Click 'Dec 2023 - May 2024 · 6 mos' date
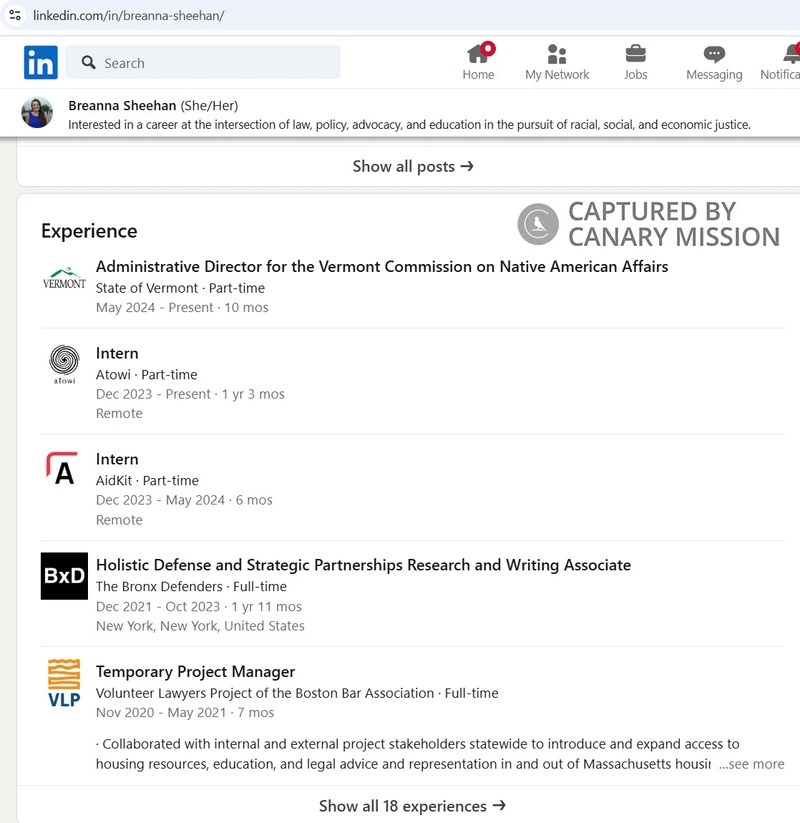Viewport: 800px width, 823px height. [184, 500]
